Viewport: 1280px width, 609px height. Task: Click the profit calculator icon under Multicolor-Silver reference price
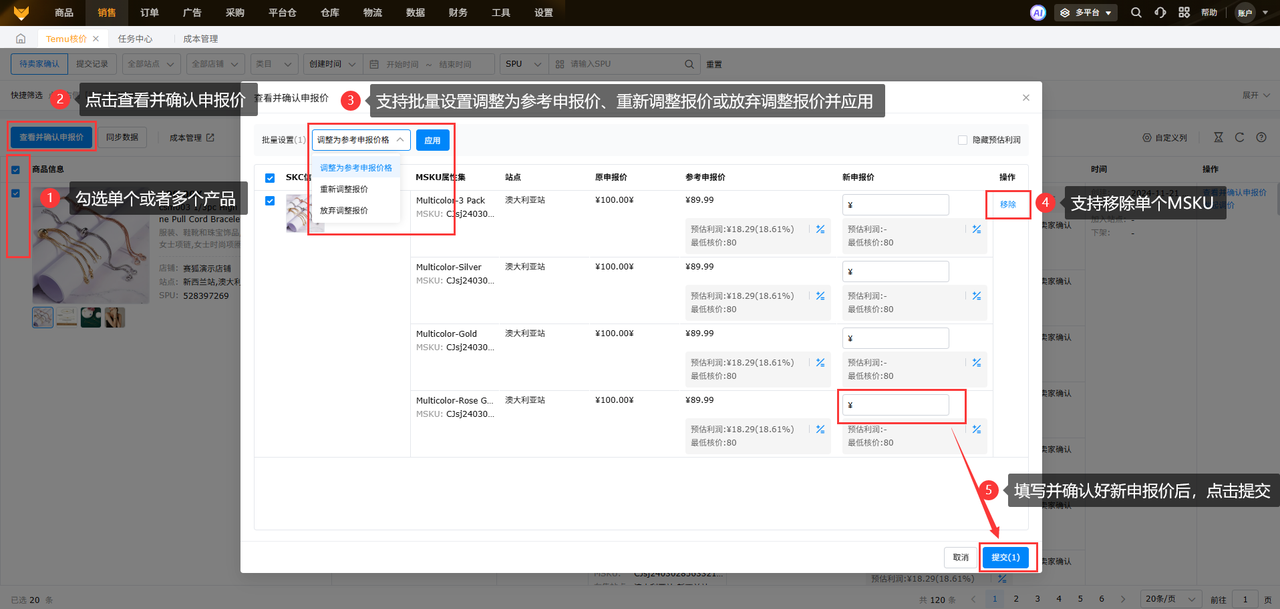(x=820, y=296)
